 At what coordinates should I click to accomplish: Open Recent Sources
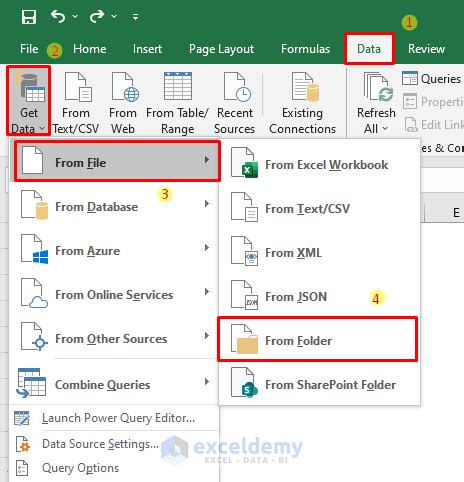pos(235,103)
